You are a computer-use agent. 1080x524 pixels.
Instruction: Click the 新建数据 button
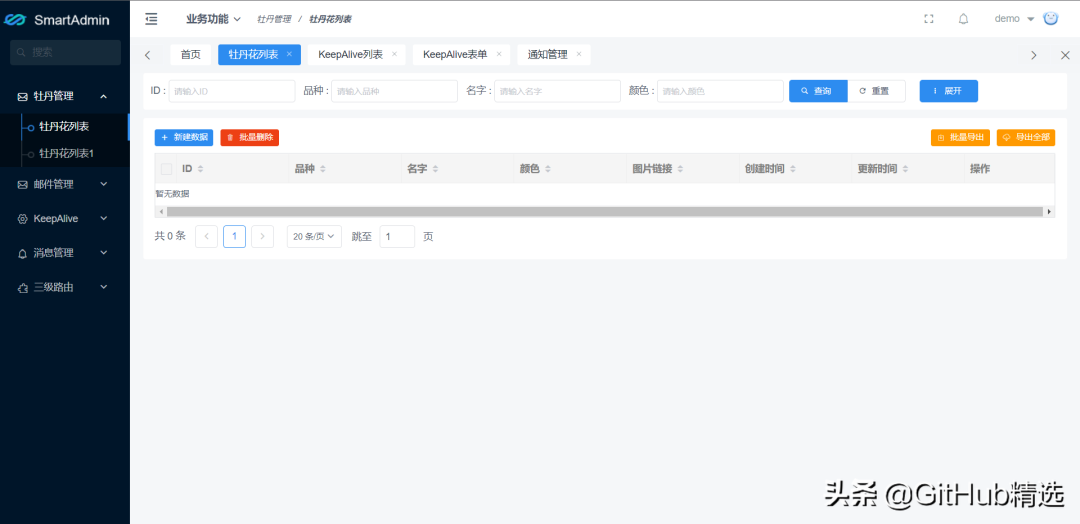coord(184,138)
